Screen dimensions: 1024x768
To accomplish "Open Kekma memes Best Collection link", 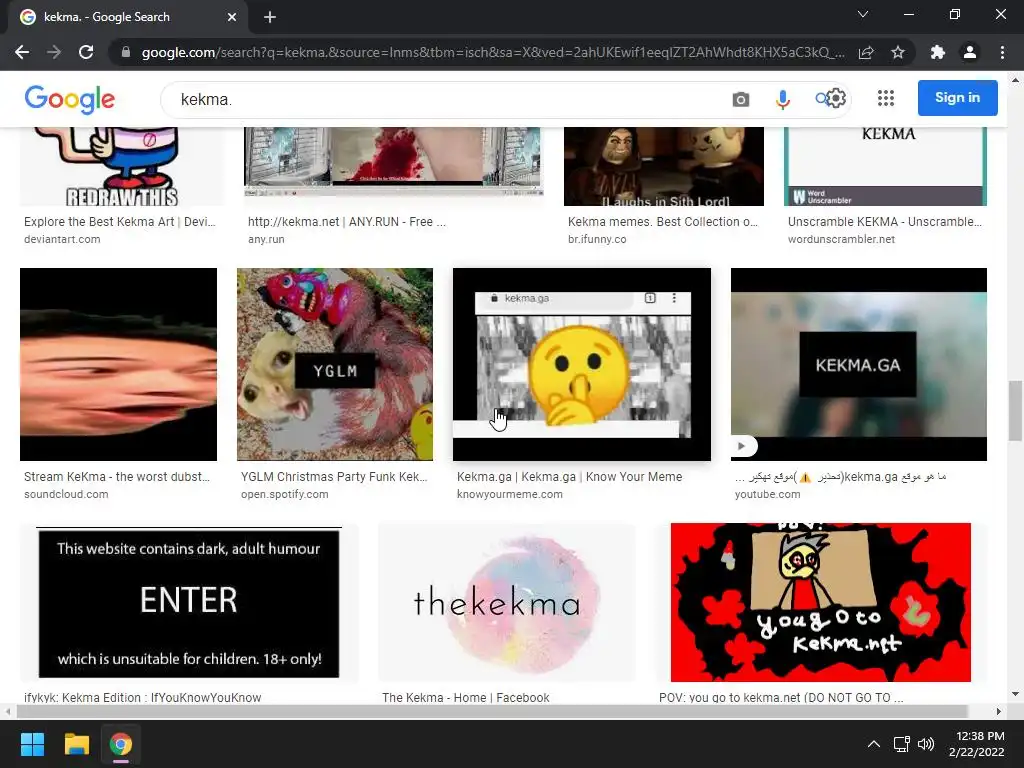I will (x=663, y=222).
